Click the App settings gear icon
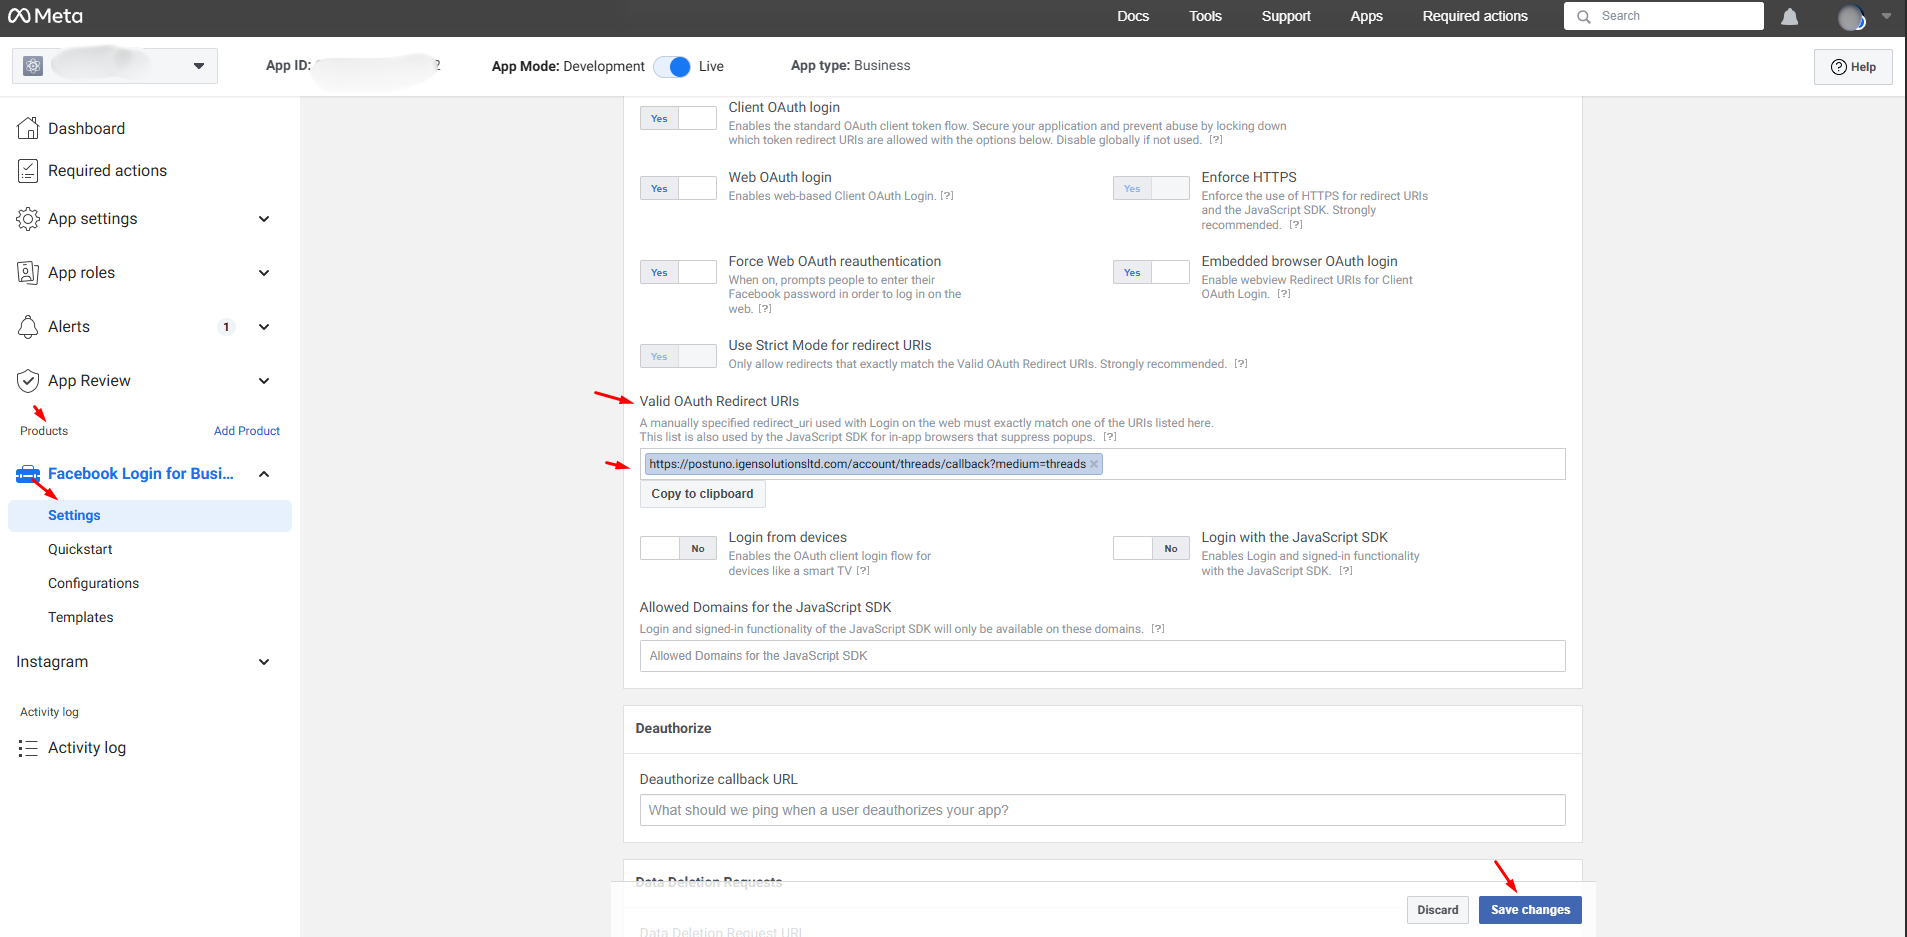The height and width of the screenshot is (937, 1907). pyautogui.click(x=28, y=219)
